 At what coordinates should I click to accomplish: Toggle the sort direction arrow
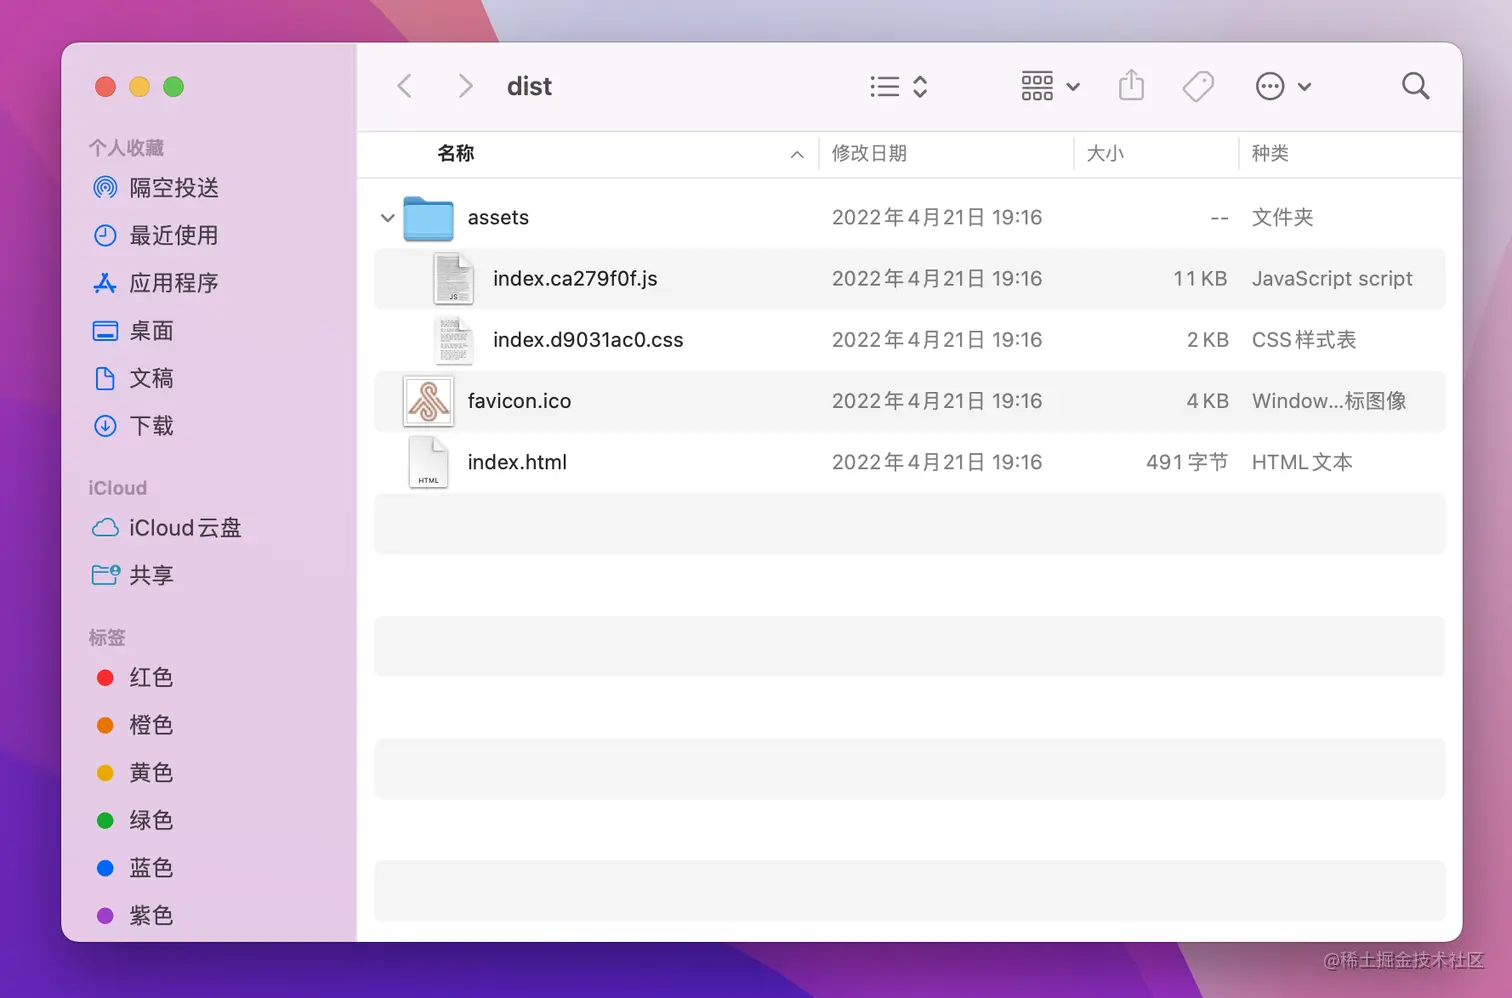click(x=797, y=154)
